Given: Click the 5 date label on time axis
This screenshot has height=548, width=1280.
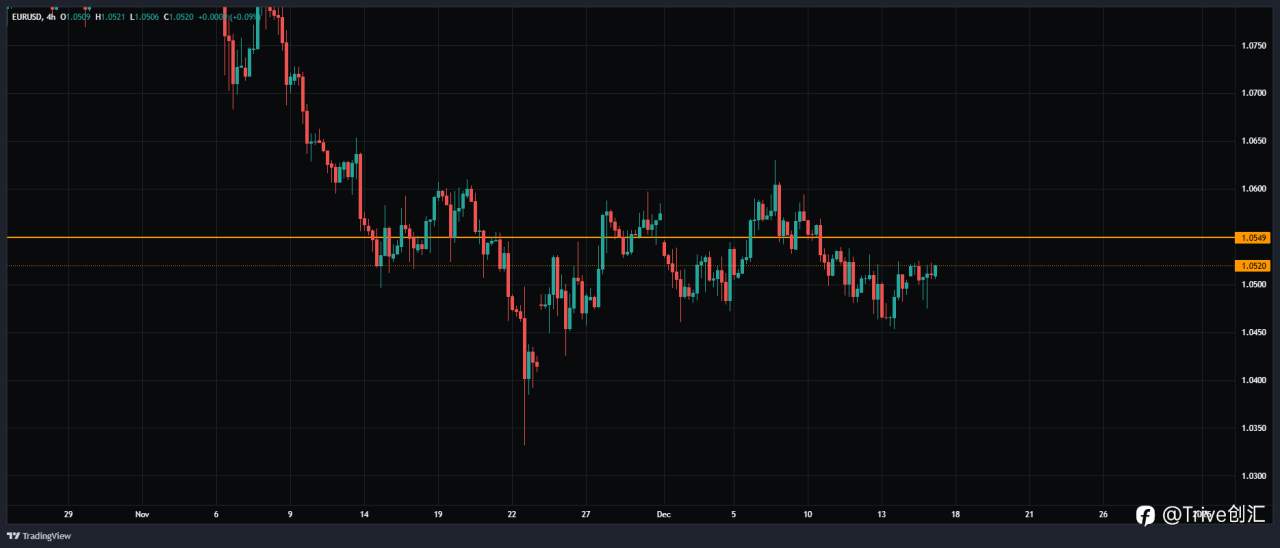Looking at the screenshot, I should [x=734, y=514].
